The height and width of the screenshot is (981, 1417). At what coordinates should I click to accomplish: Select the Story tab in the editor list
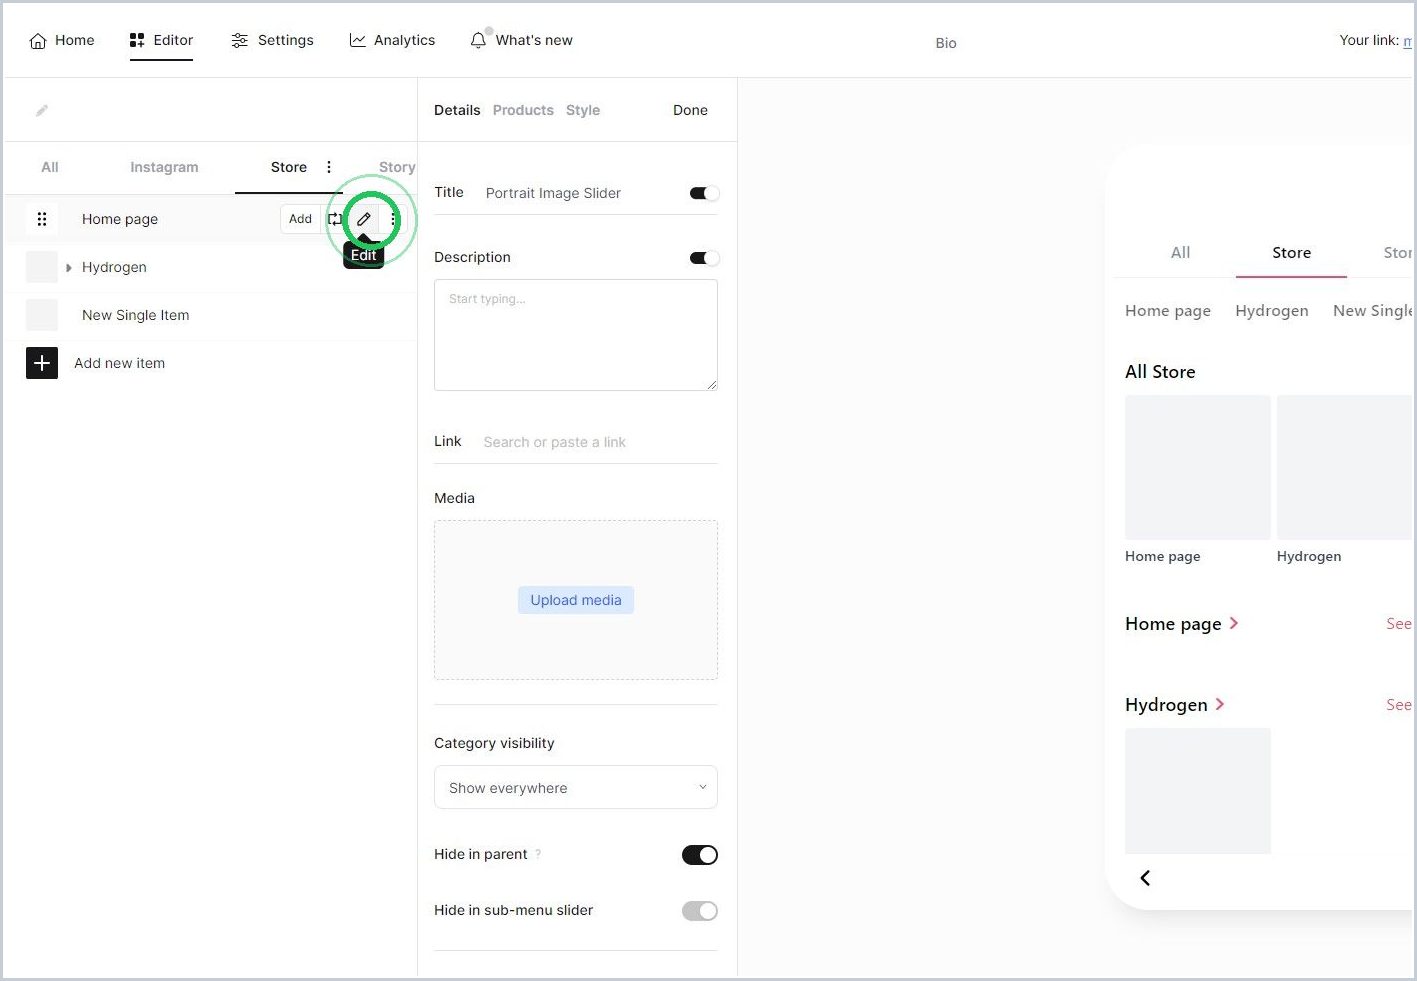click(397, 167)
